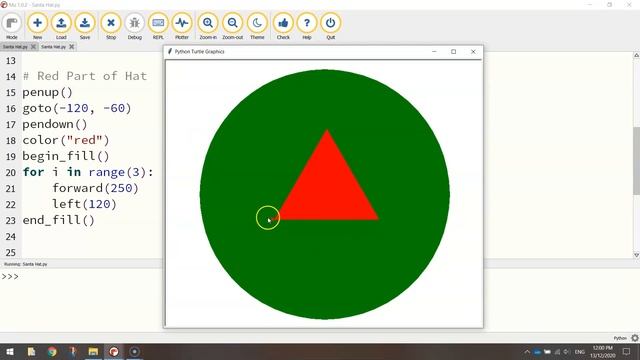
Task: Place cursor on begin_fill() line
Action: [66, 156]
